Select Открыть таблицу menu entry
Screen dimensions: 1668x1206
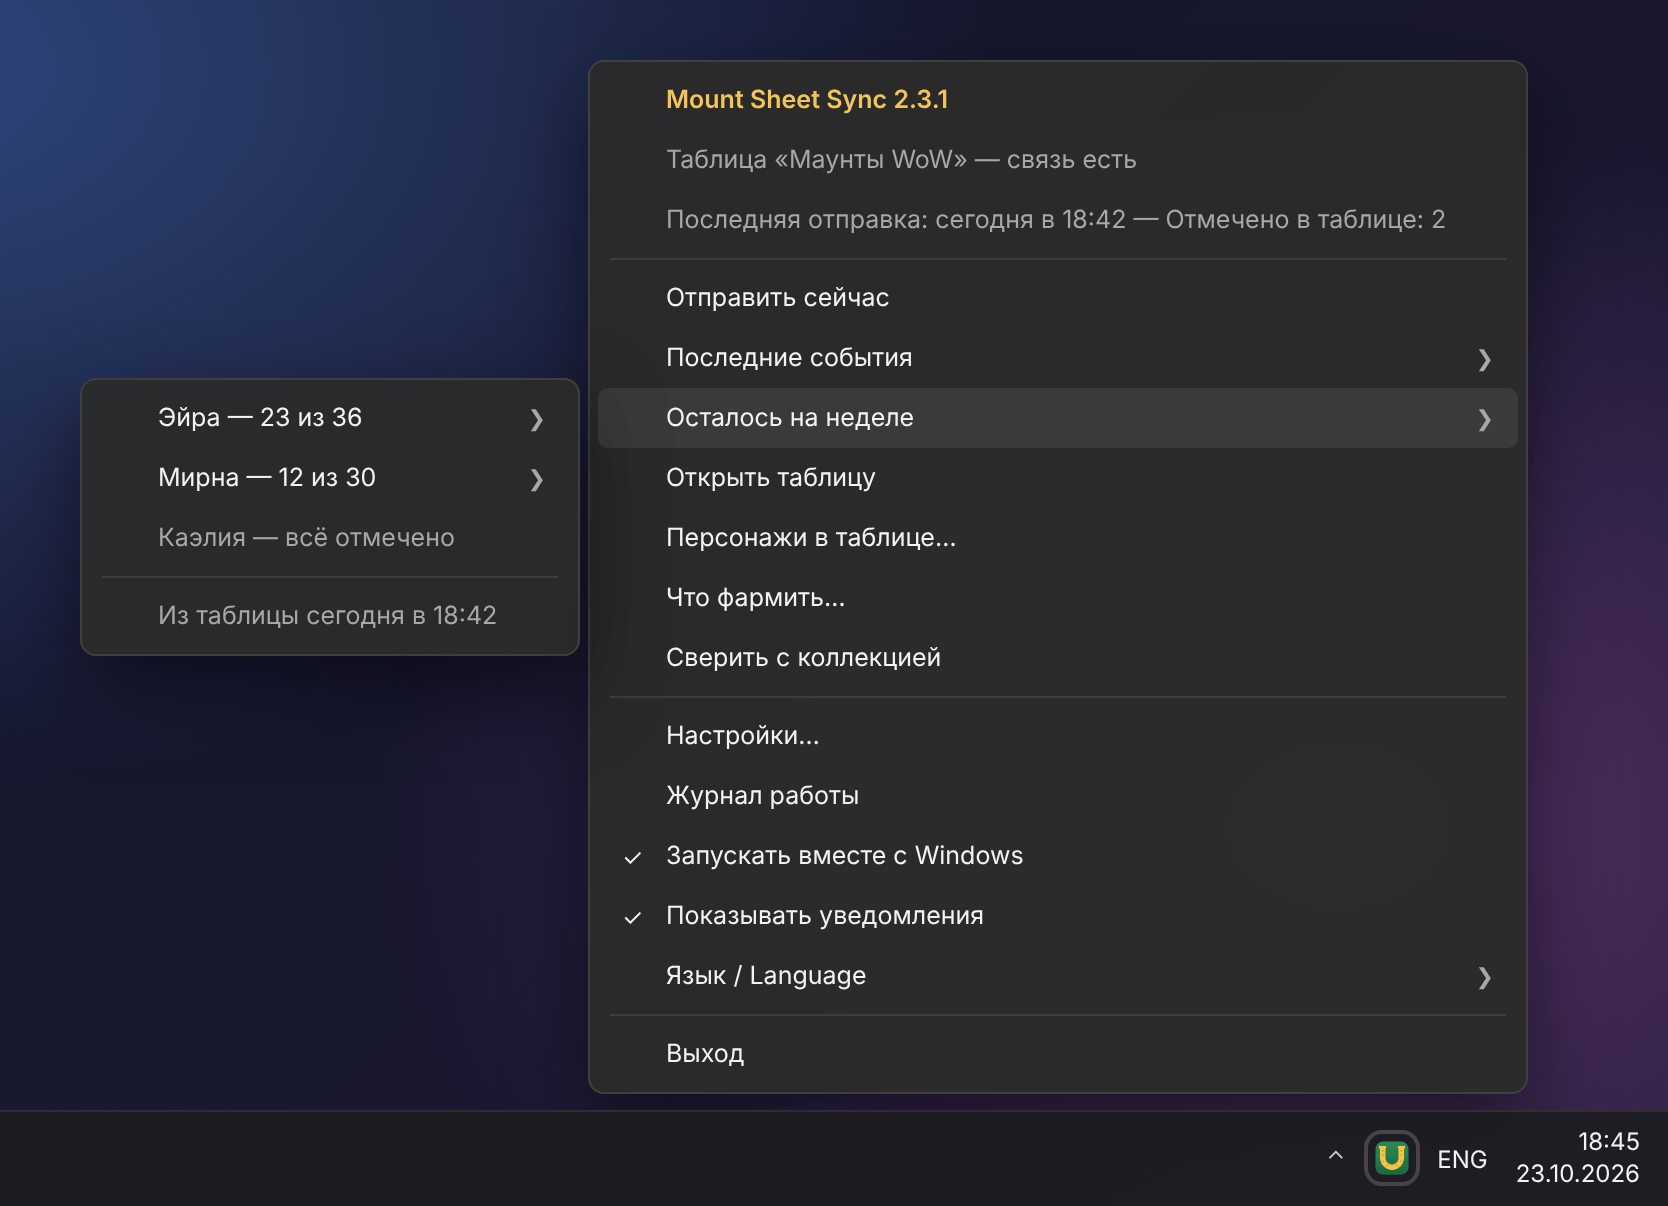[x=1058, y=478]
